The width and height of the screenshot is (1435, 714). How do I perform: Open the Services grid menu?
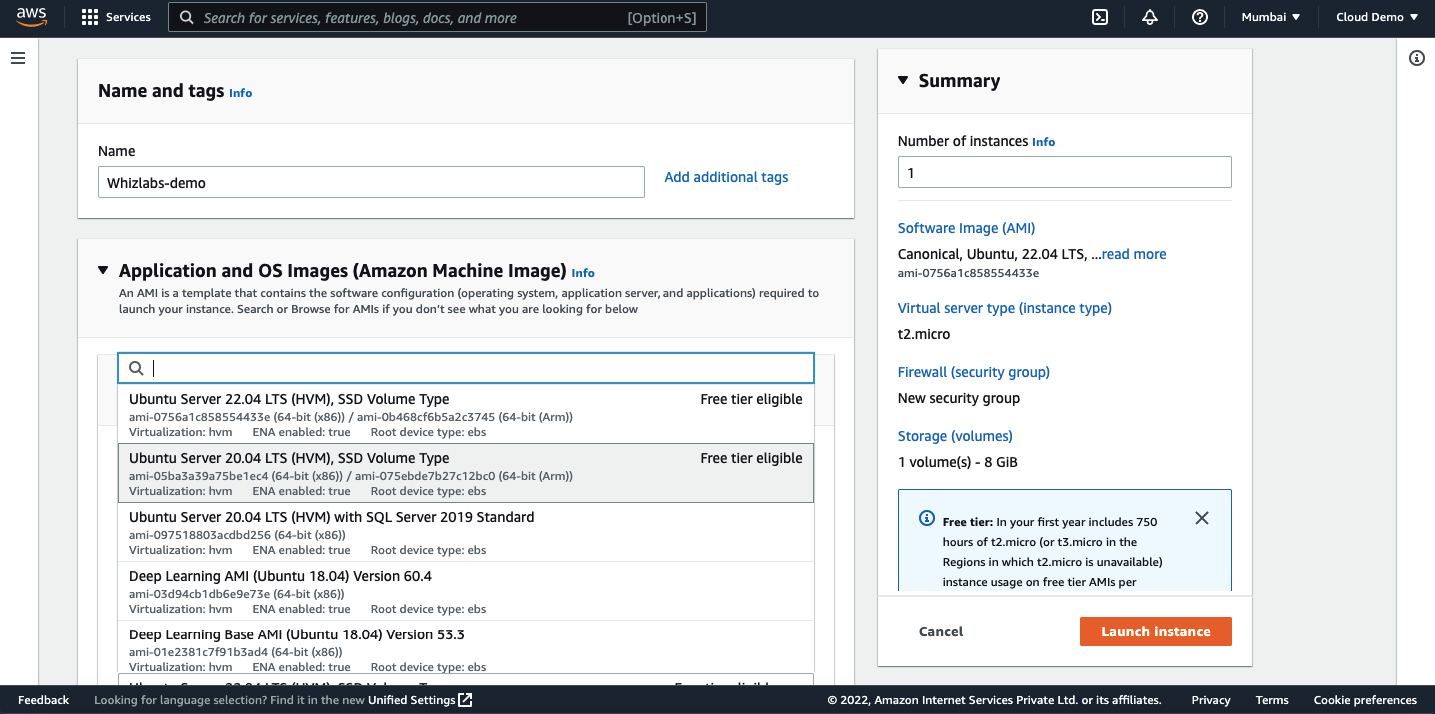116,17
